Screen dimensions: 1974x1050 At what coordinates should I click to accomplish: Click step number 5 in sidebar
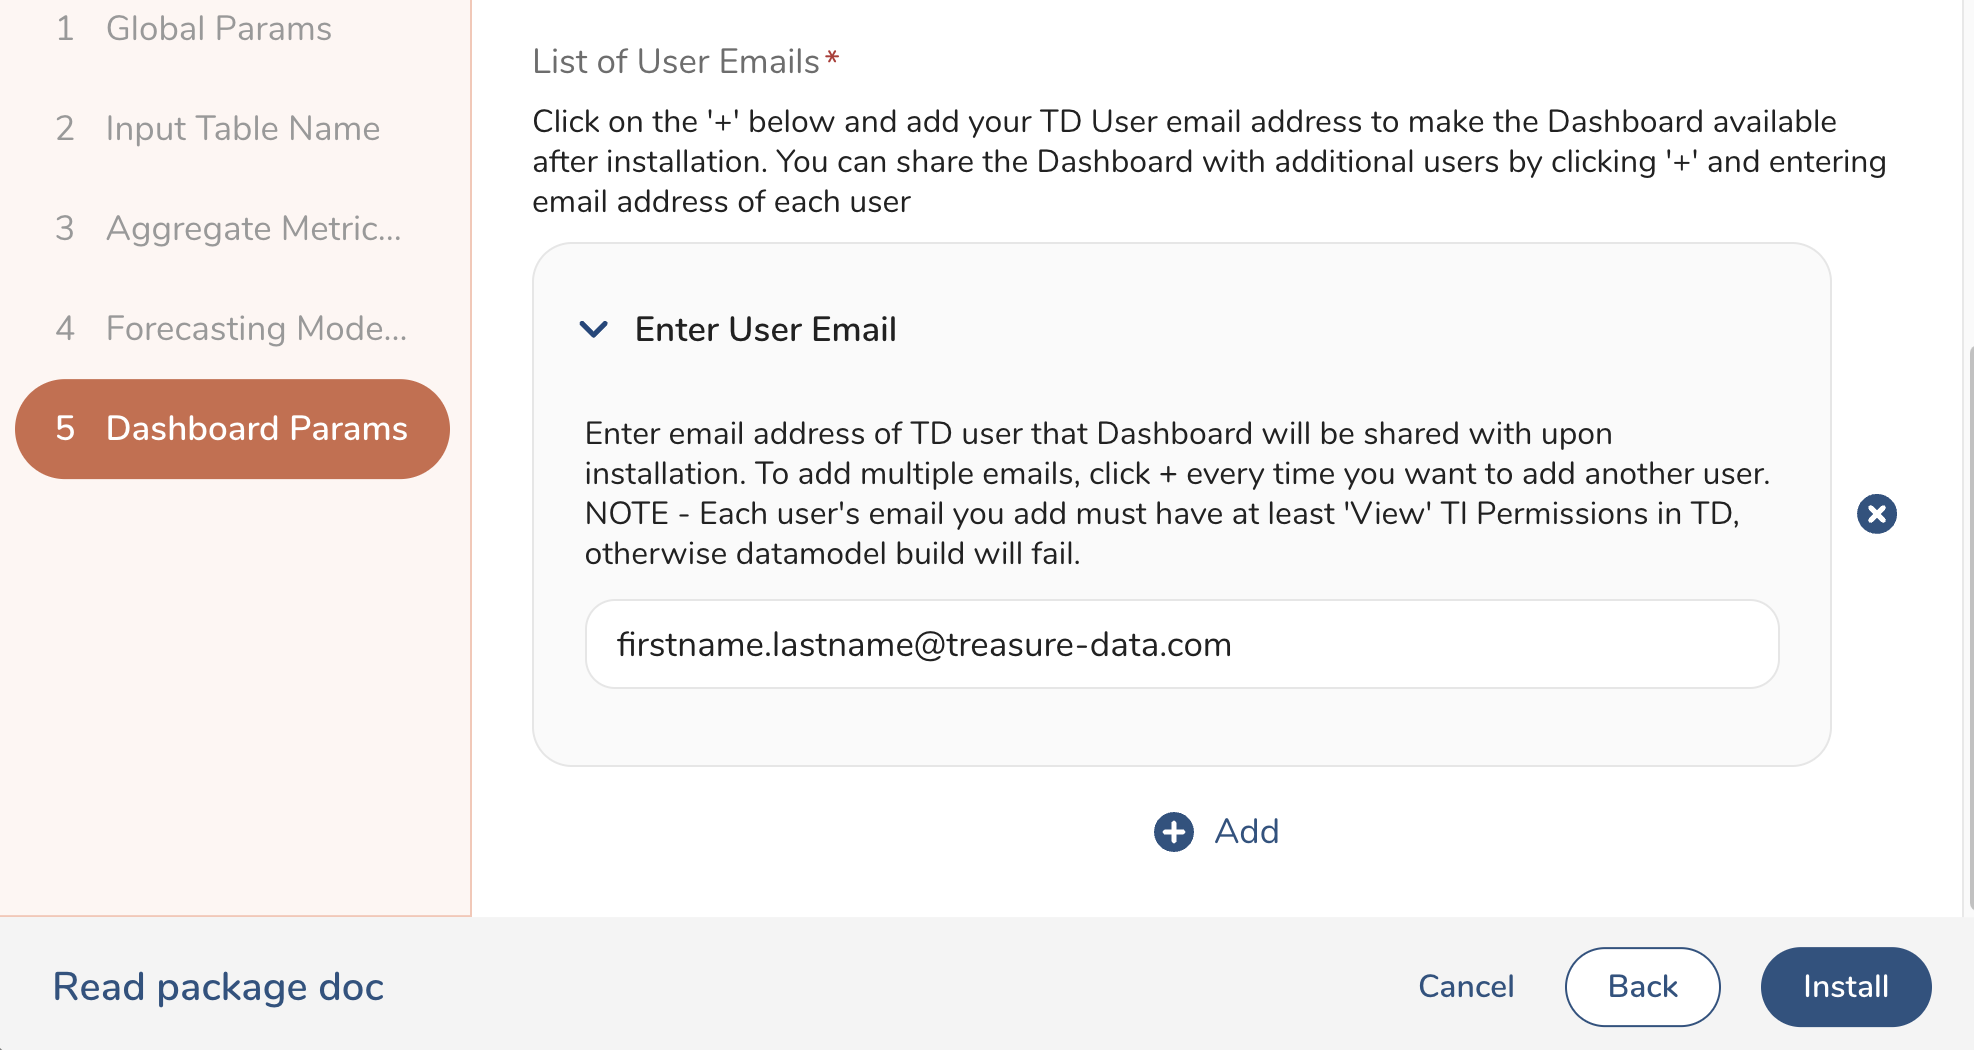(x=65, y=428)
